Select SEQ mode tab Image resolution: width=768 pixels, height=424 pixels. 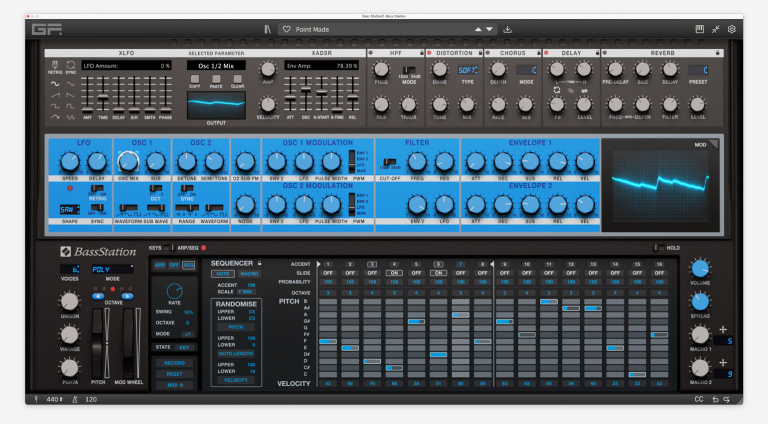[188, 265]
